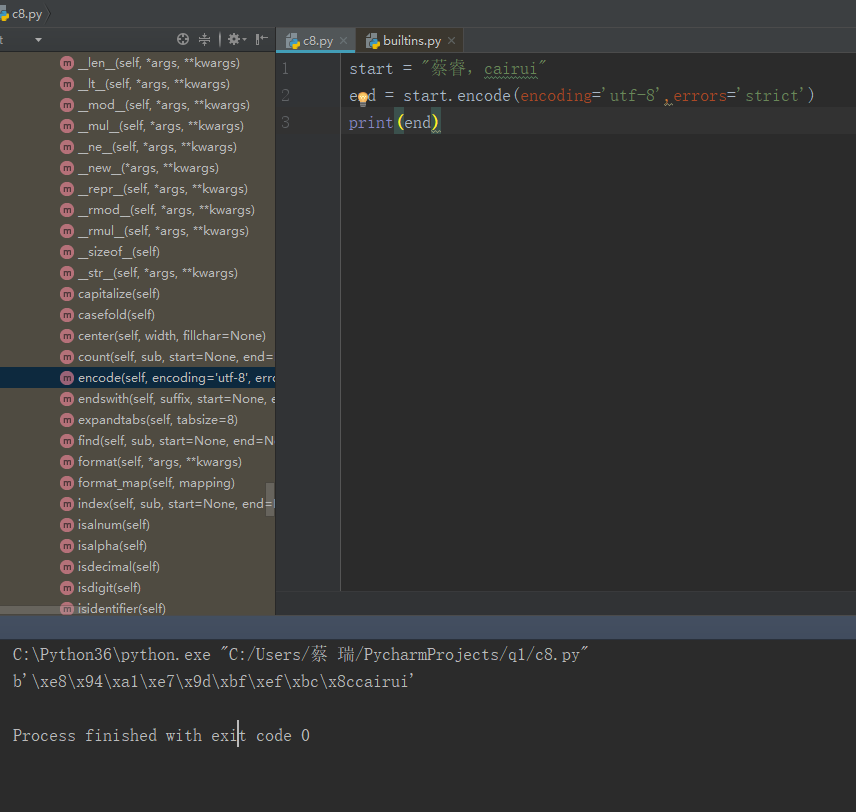This screenshot has height=812, width=856.
Task: Close the c8.py tab
Action: (343, 40)
